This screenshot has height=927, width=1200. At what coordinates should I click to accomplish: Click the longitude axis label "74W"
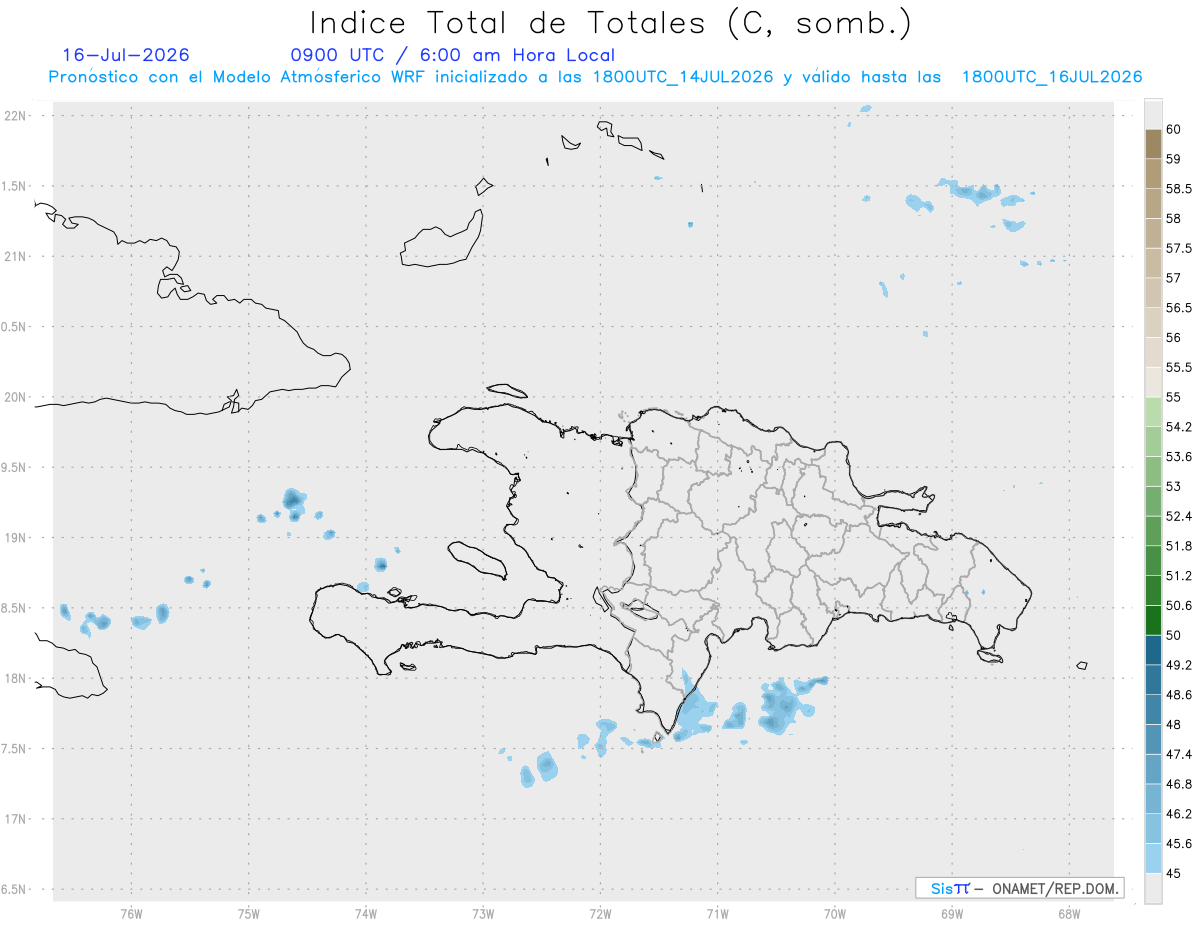(x=365, y=914)
